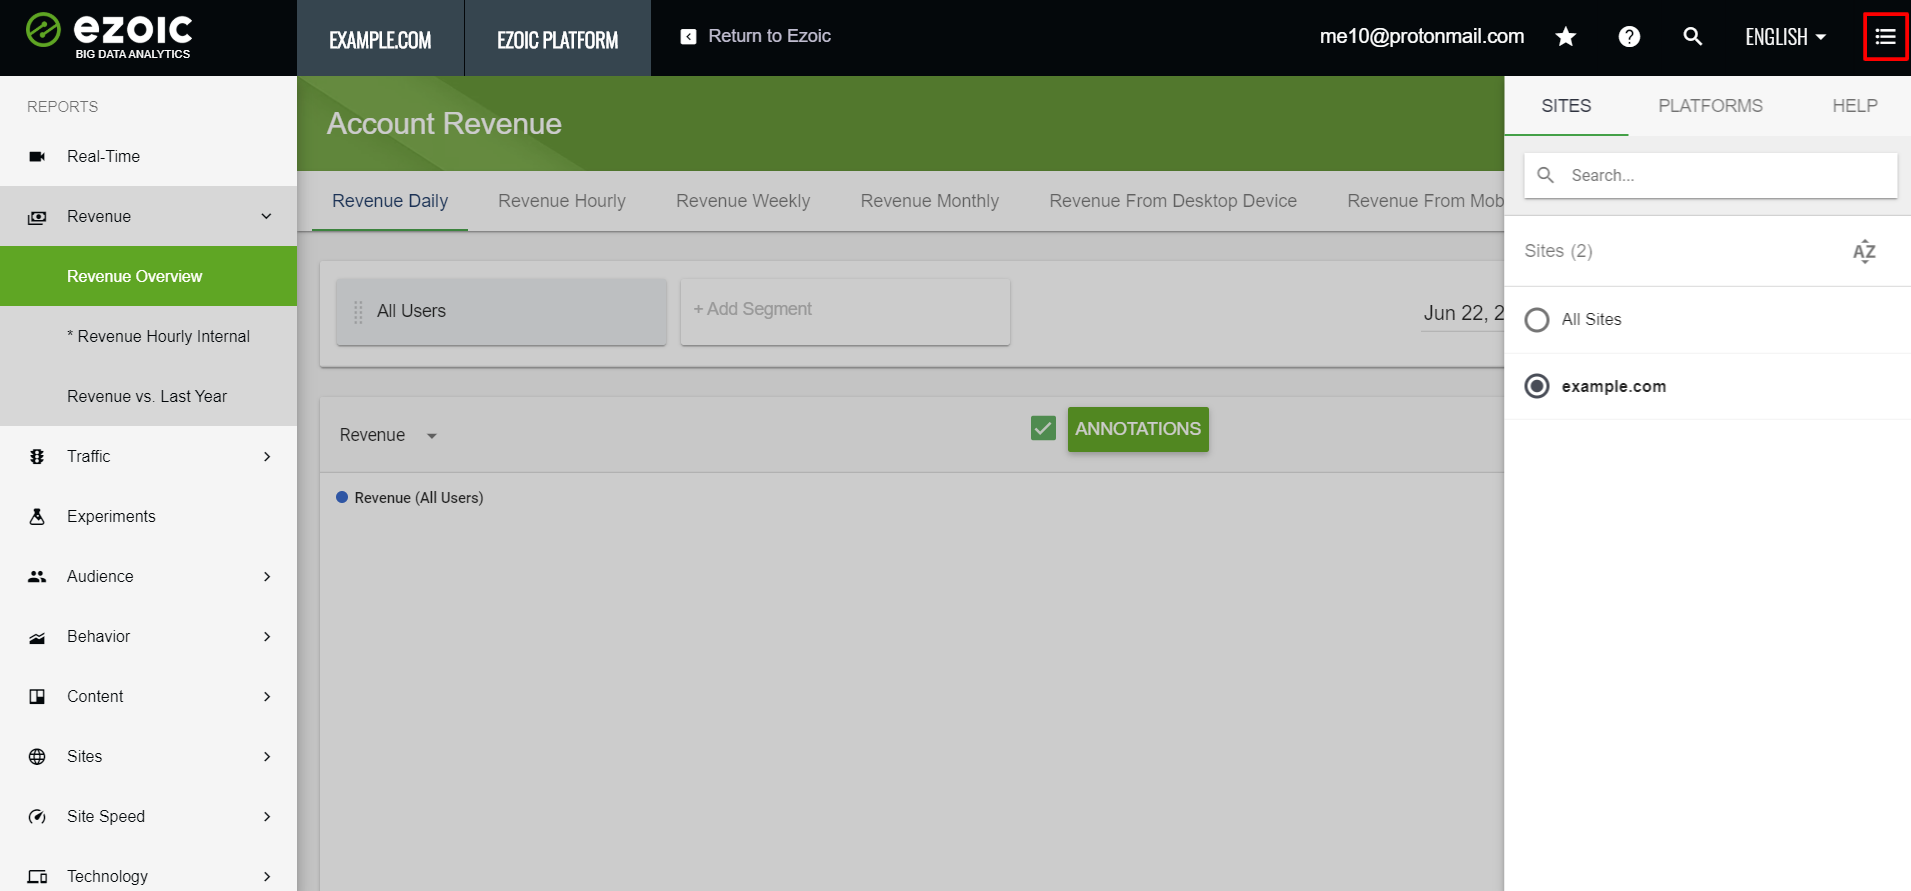Select the All Sites radio button
Image resolution: width=1911 pixels, height=891 pixels.
[1537, 320]
